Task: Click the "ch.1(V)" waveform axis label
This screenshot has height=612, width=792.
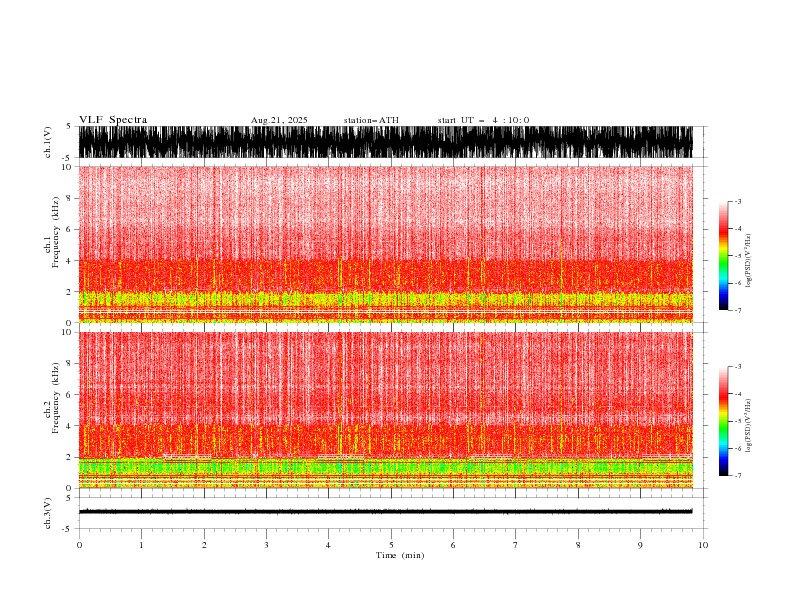Action: 48,142
